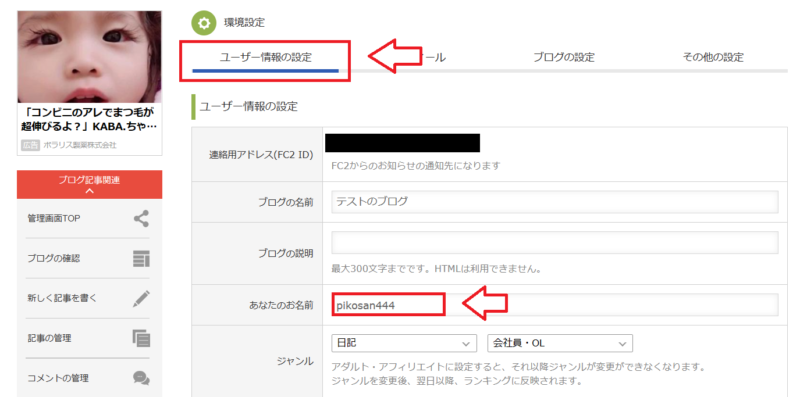Screen dimensions: 800x397
Task: Open the 会社員・OL sub-genre dropdown
Action: click(x=560, y=343)
